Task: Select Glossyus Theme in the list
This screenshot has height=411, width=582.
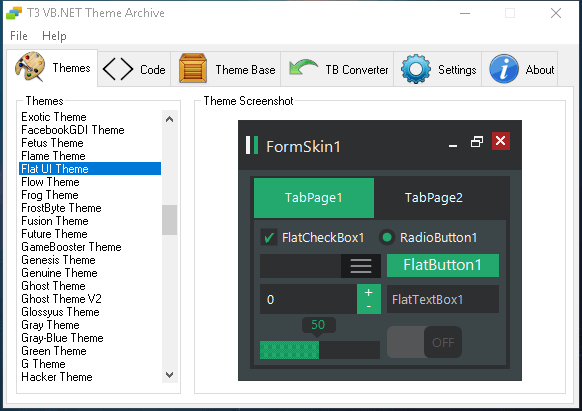Action: click(90, 312)
